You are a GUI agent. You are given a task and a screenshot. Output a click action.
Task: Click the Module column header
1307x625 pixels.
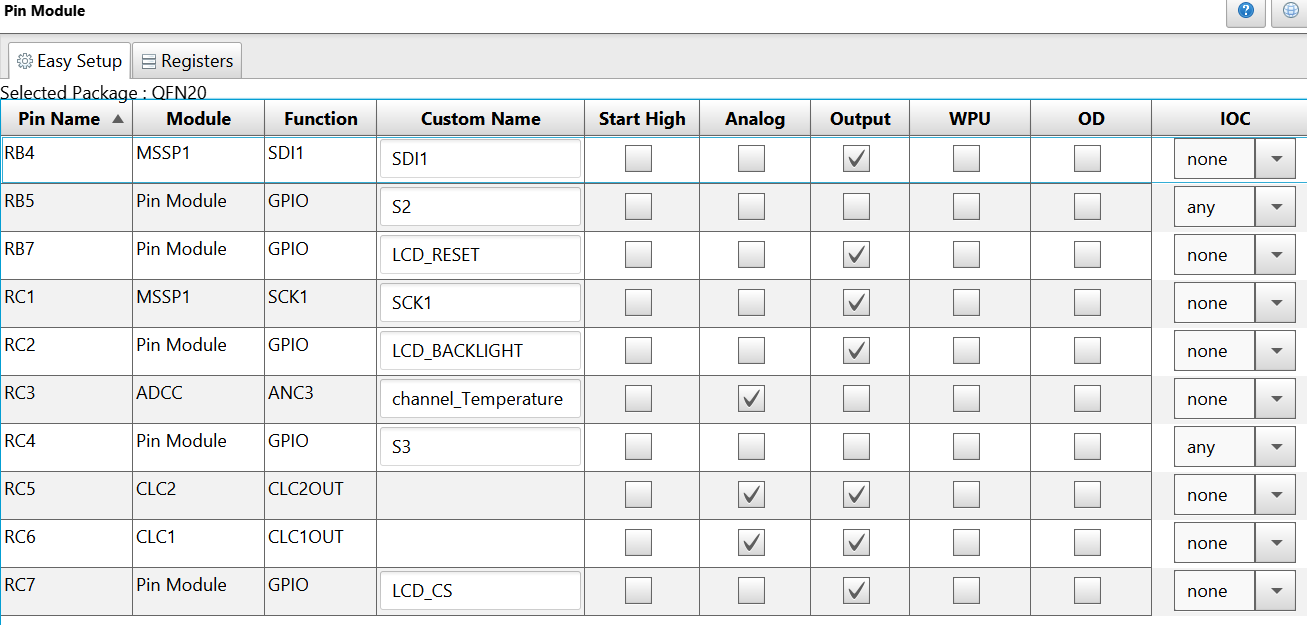coord(198,119)
